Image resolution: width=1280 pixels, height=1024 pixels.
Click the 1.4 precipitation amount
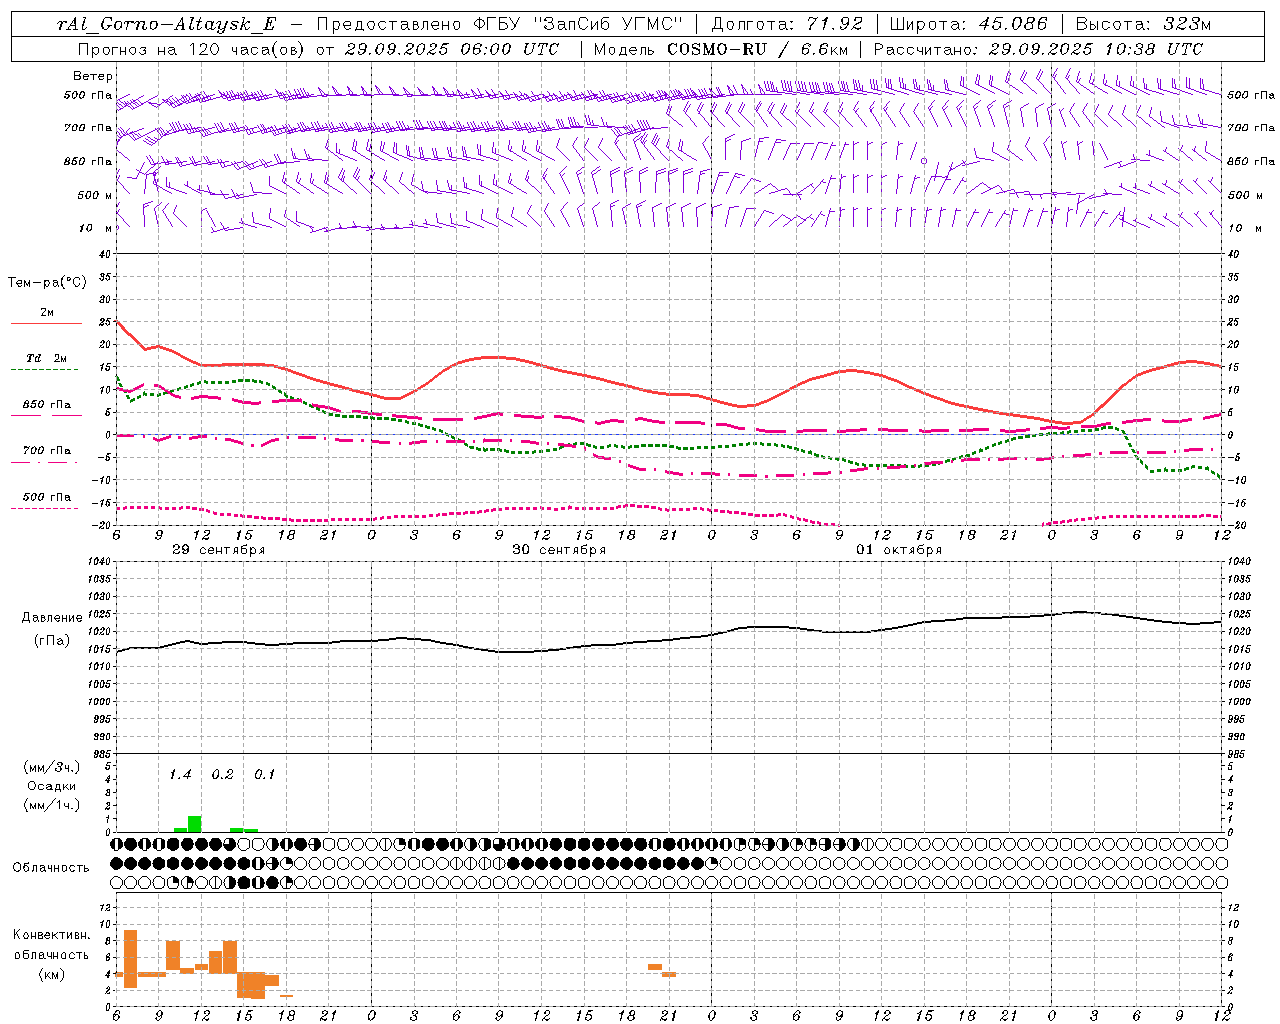[x=180, y=775]
